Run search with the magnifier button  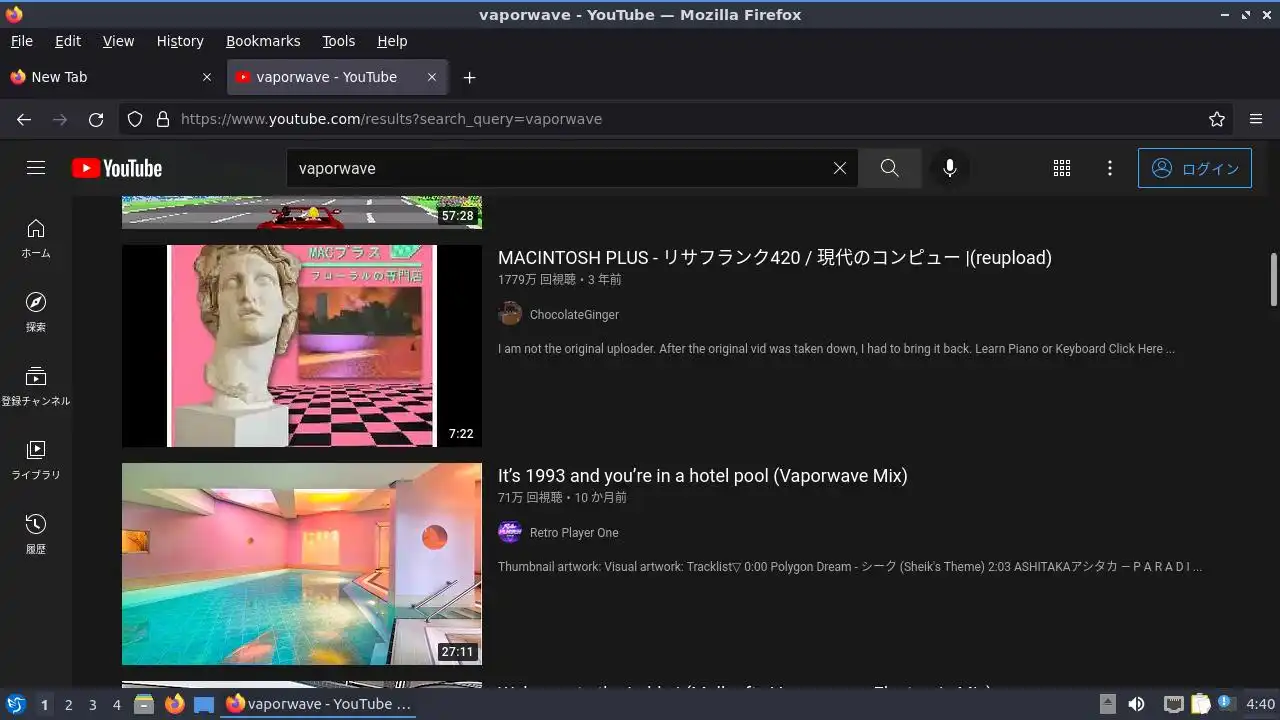click(890, 168)
